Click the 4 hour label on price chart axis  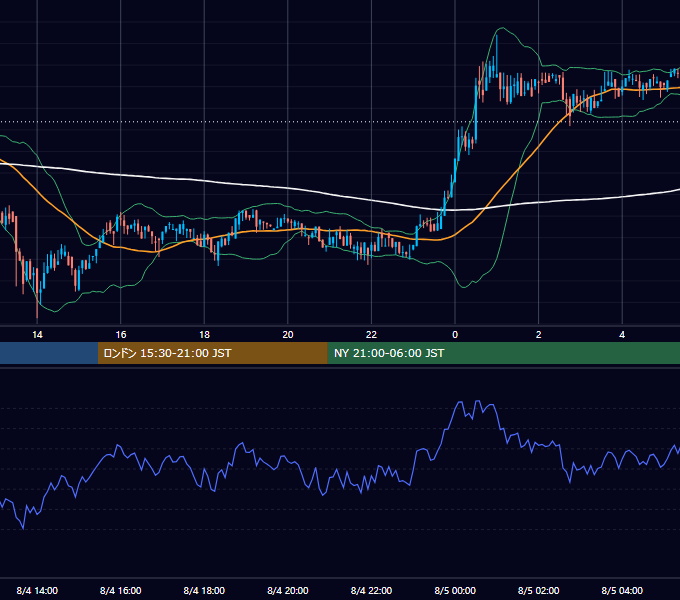point(622,335)
